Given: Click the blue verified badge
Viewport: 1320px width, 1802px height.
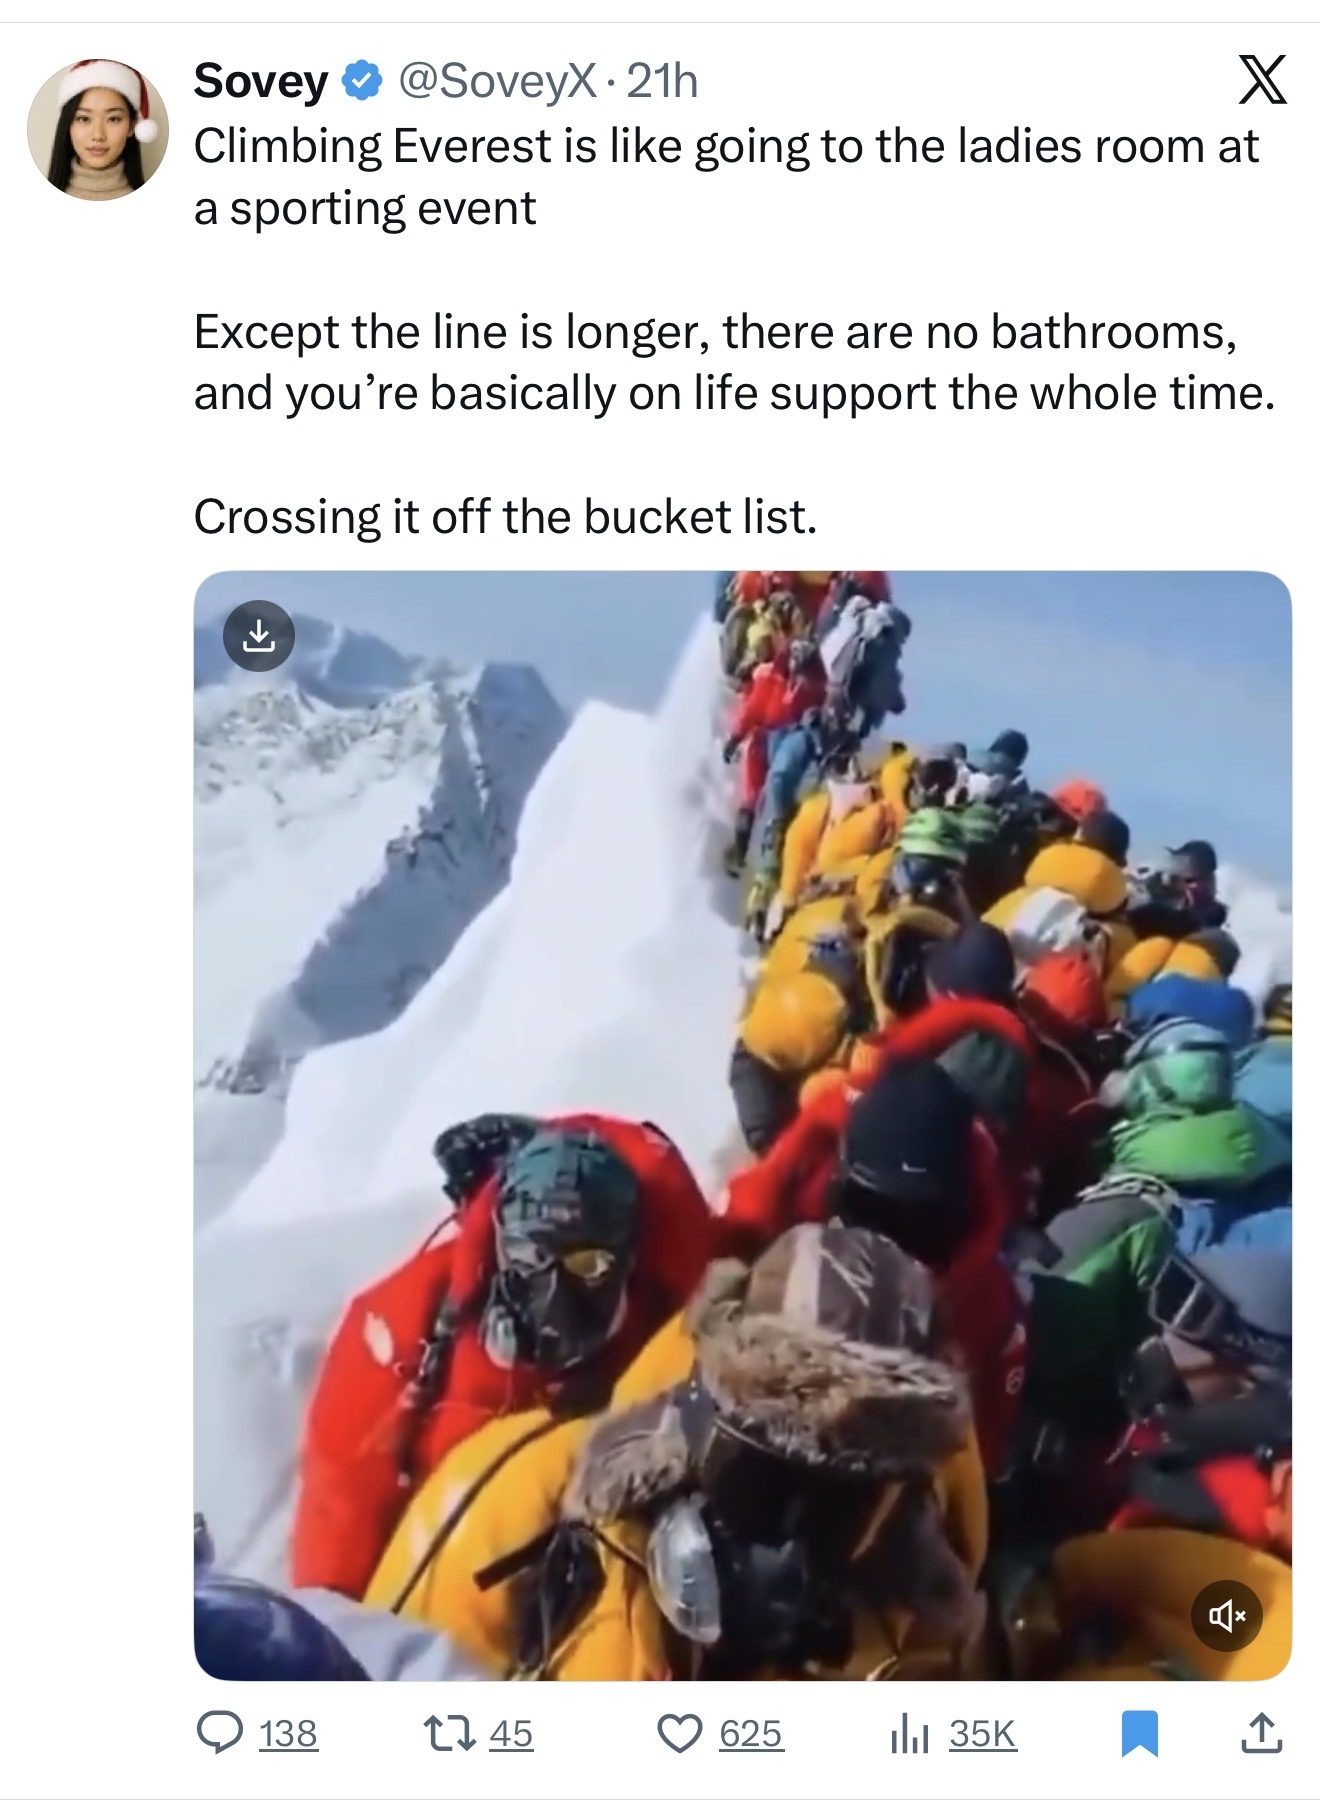Looking at the screenshot, I should [x=362, y=81].
